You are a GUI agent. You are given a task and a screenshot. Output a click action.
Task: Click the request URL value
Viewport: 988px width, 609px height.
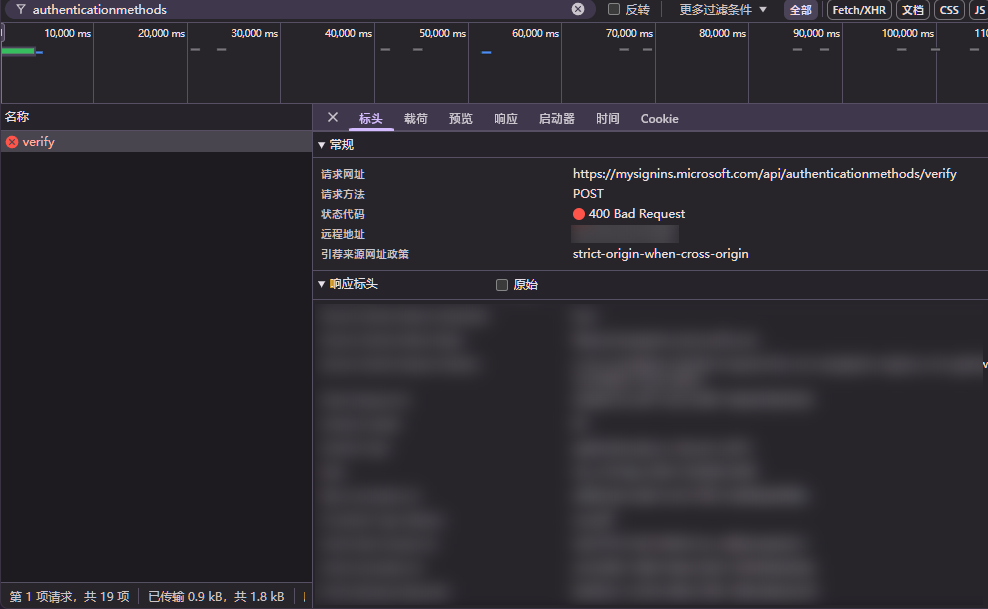click(x=764, y=174)
